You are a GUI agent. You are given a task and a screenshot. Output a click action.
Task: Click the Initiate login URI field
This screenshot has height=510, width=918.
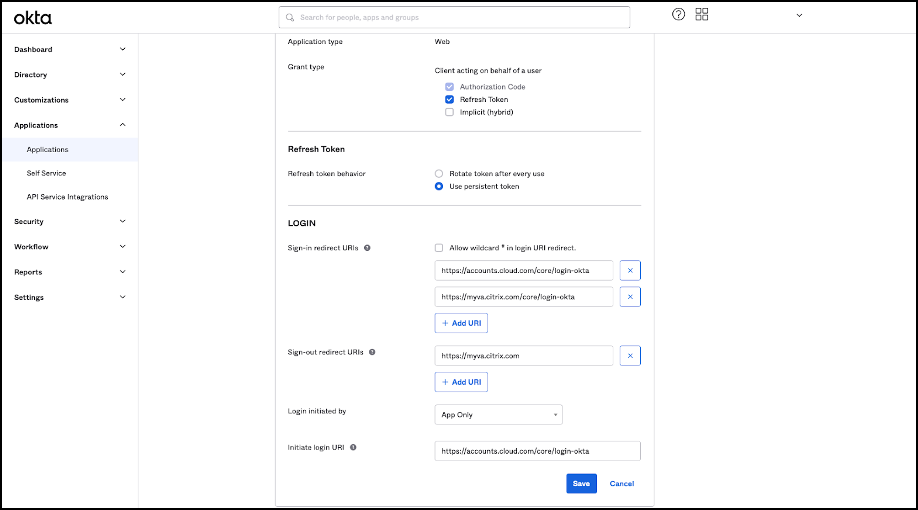click(x=537, y=451)
